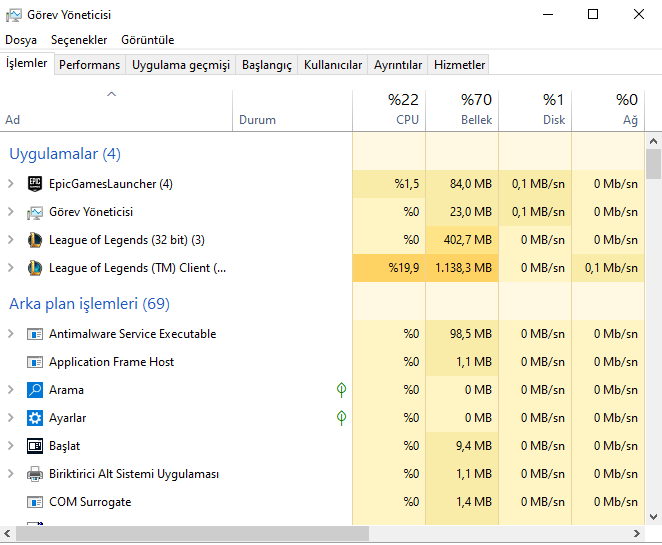This screenshot has height=545, width=662.
Task: Expand the EpicGamesLauncher process group
Action: click(x=11, y=184)
